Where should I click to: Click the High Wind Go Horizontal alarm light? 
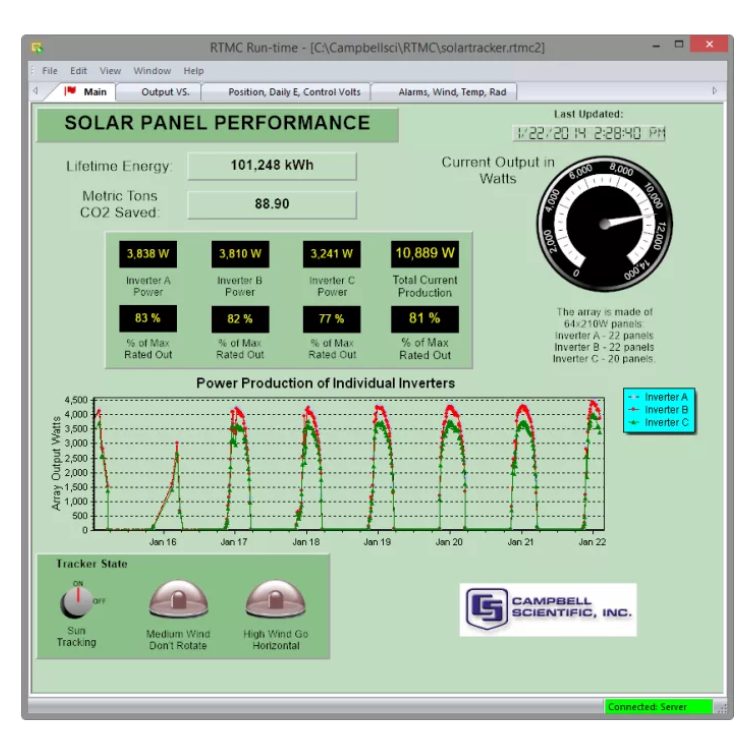pyautogui.click(x=273, y=601)
